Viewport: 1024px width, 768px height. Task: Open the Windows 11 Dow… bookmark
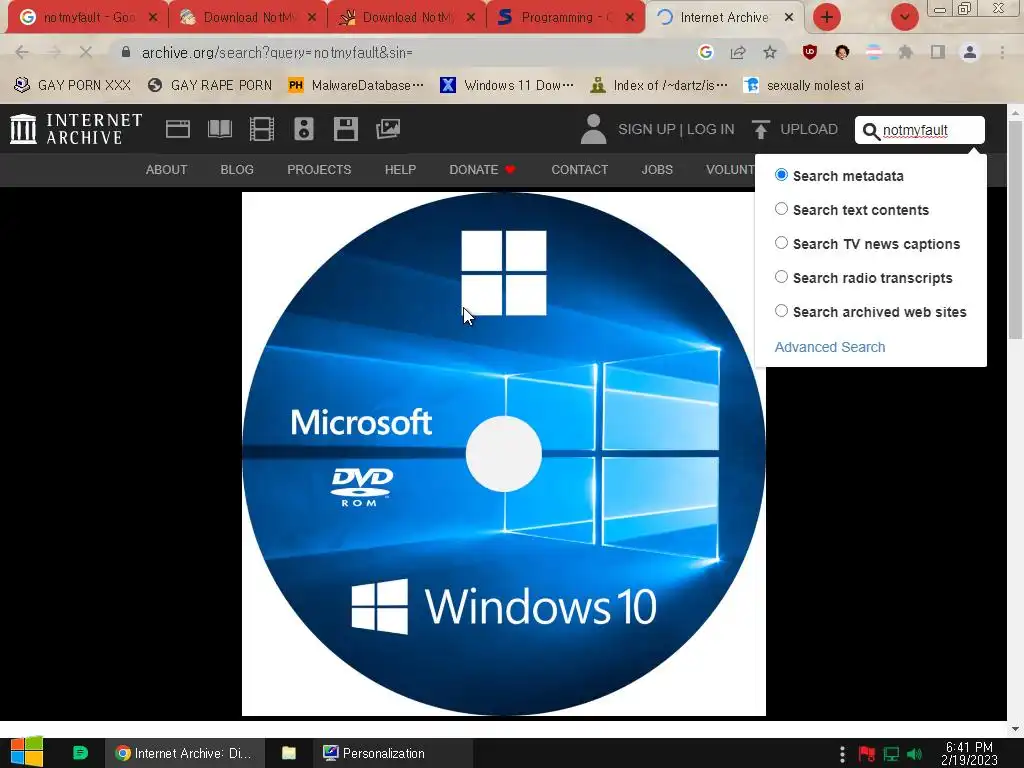pos(507,85)
